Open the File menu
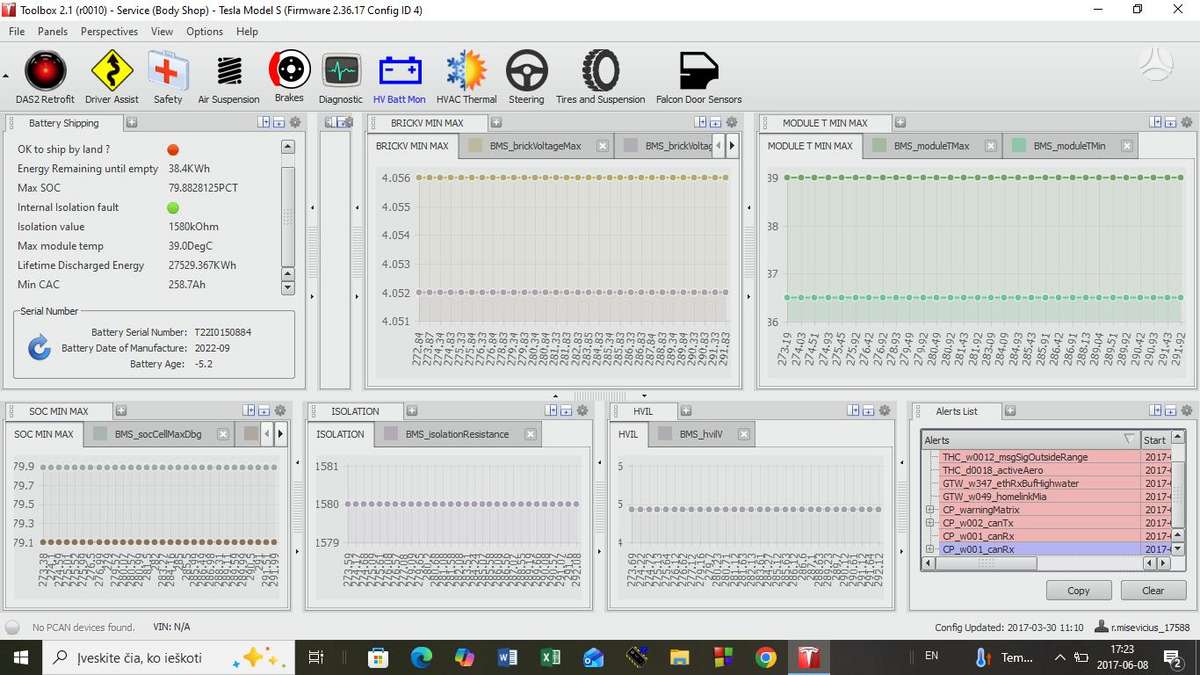 pyautogui.click(x=17, y=31)
